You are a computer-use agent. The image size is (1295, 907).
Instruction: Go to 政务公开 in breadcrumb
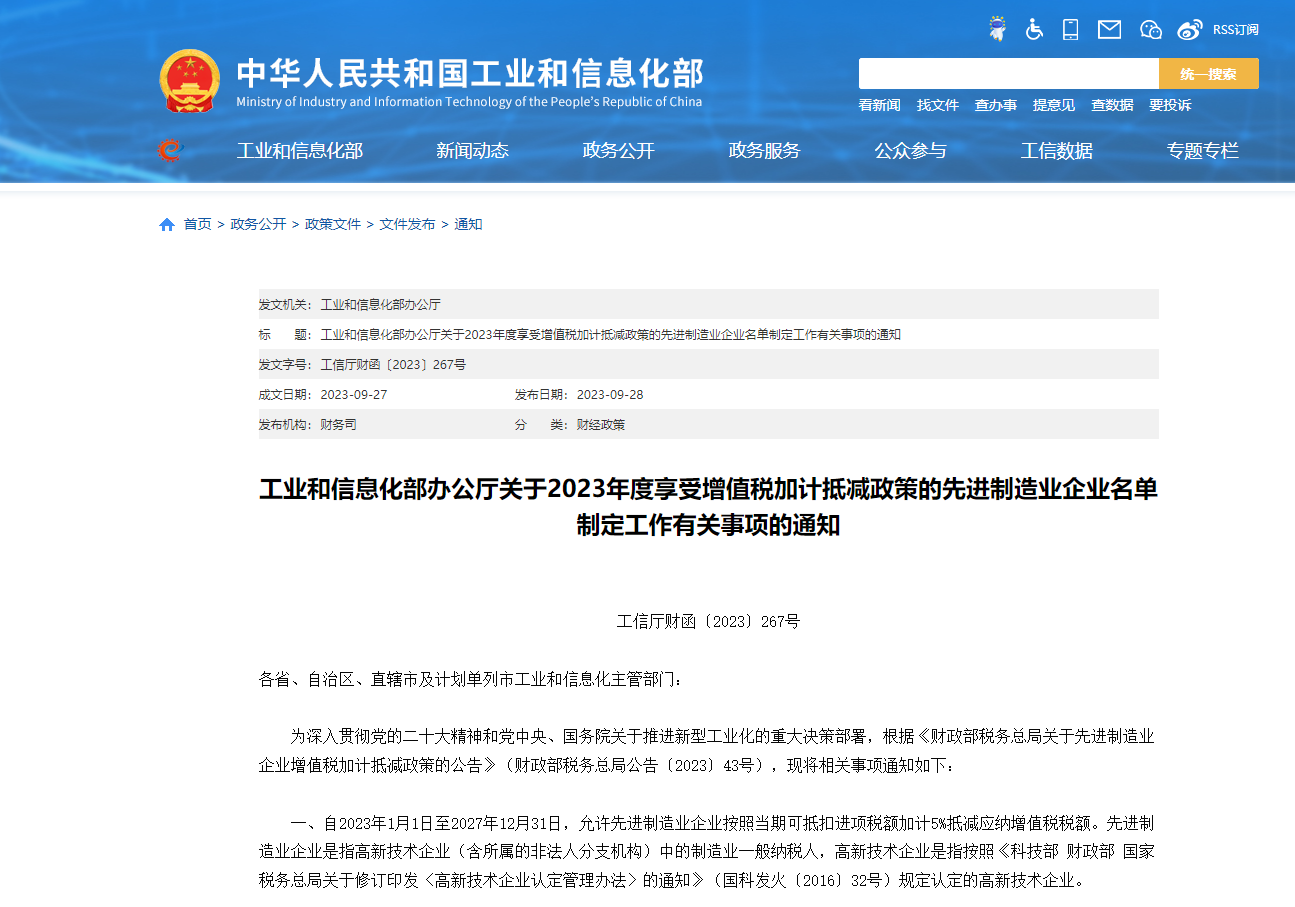point(258,224)
